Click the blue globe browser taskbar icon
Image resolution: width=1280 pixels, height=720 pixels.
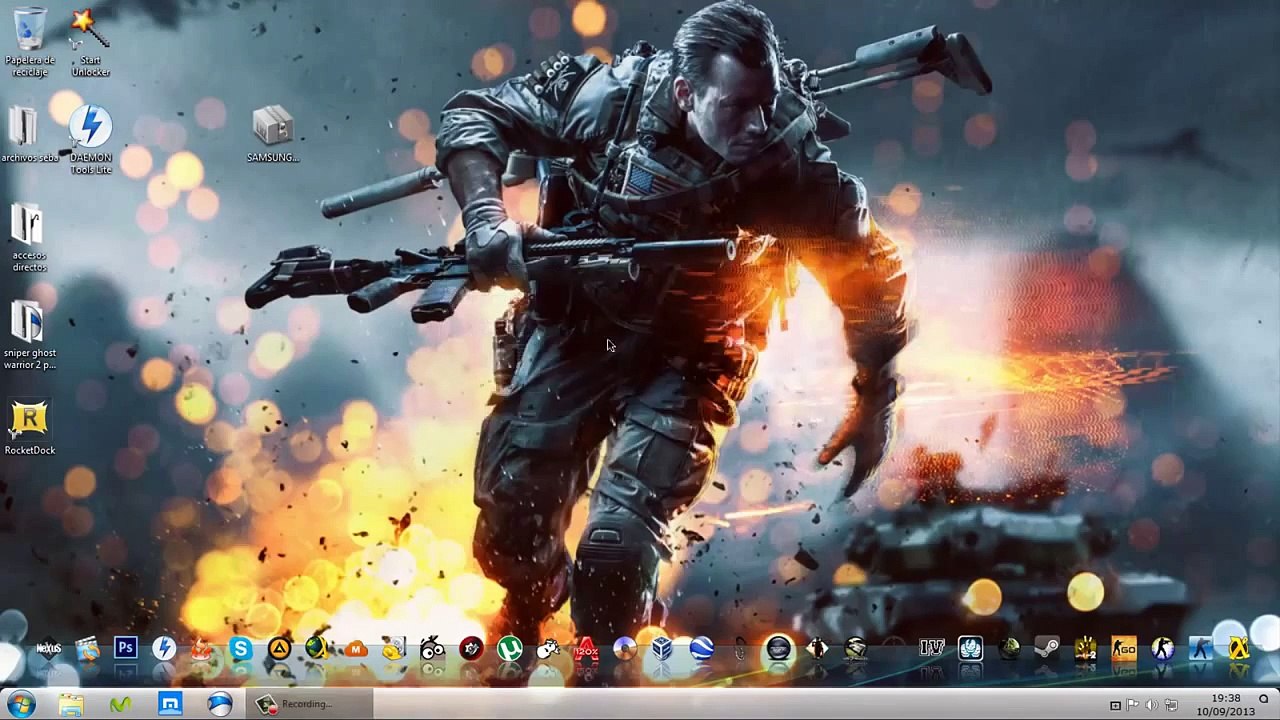[220, 704]
